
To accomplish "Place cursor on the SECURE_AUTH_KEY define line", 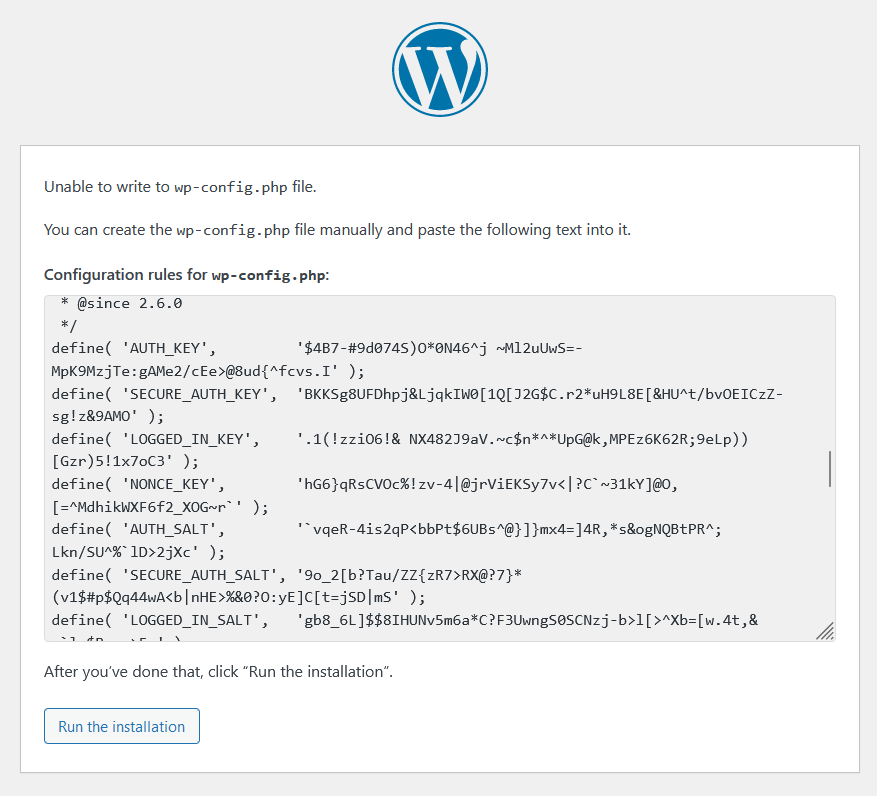I will point(417,394).
